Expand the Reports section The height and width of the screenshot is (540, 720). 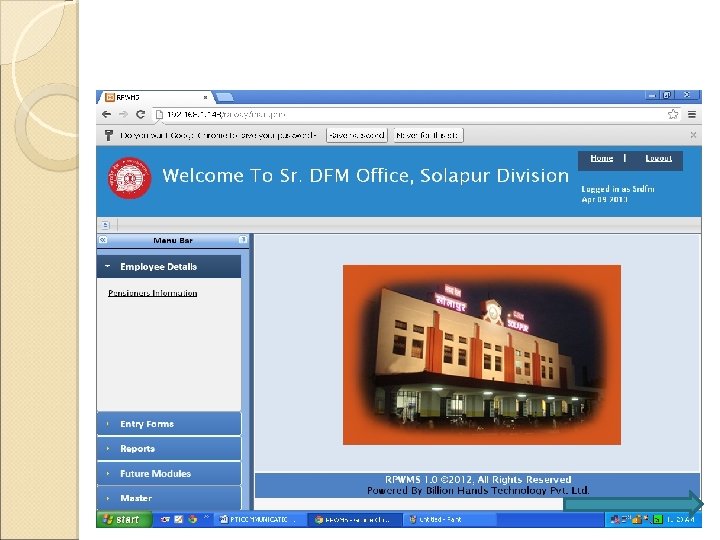point(169,449)
